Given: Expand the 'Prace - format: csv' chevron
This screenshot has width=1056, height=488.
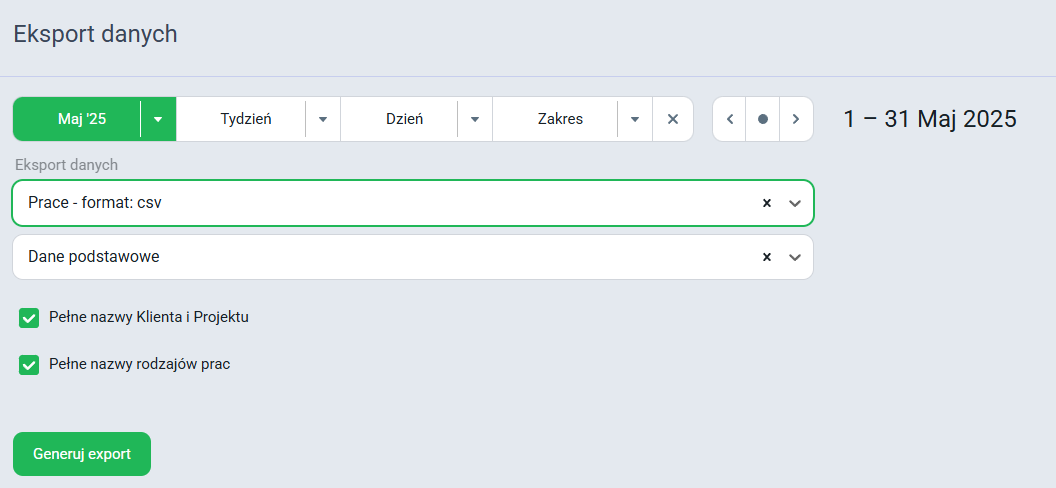Looking at the screenshot, I should (x=795, y=203).
